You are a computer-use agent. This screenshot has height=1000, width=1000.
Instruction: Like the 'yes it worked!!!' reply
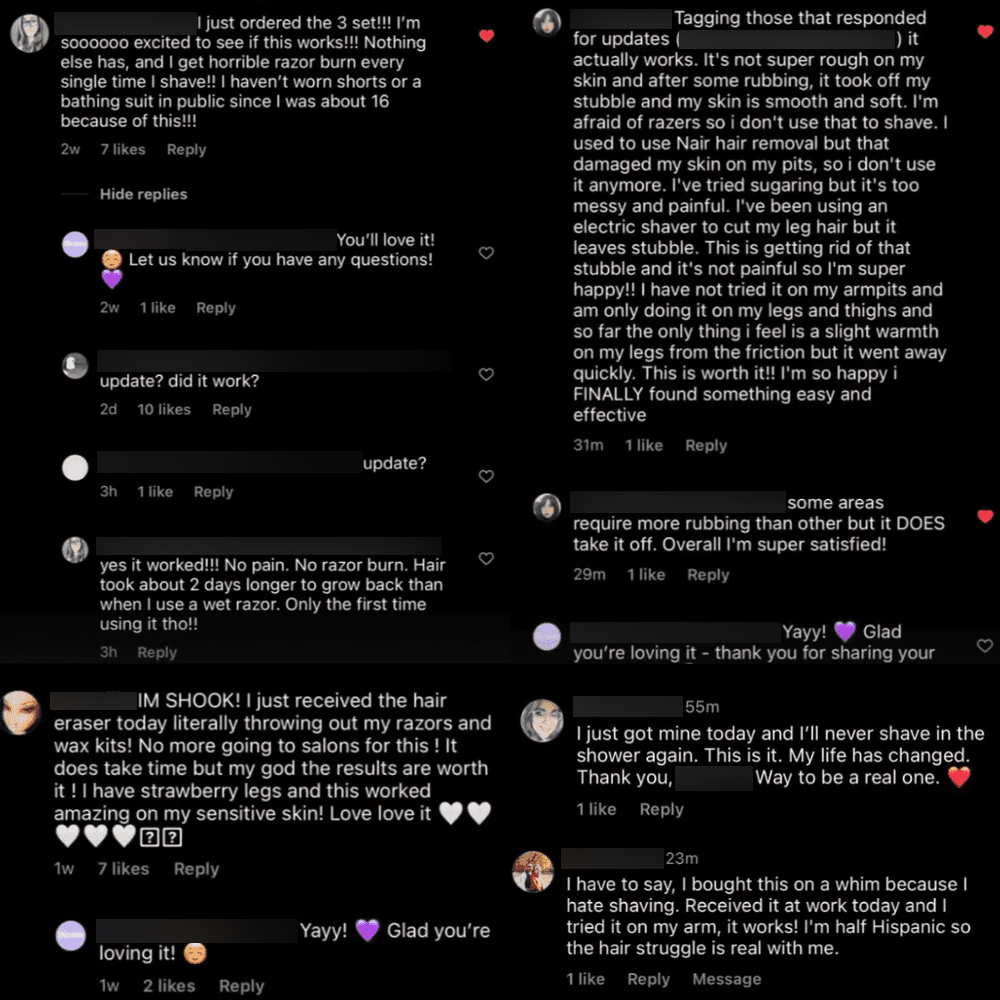click(x=486, y=558)
